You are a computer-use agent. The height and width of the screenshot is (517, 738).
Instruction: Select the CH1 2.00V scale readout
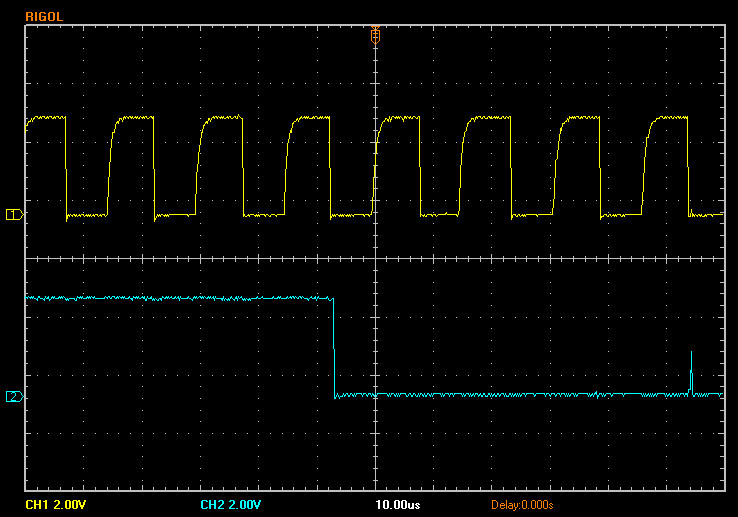[x=58, y=503]
